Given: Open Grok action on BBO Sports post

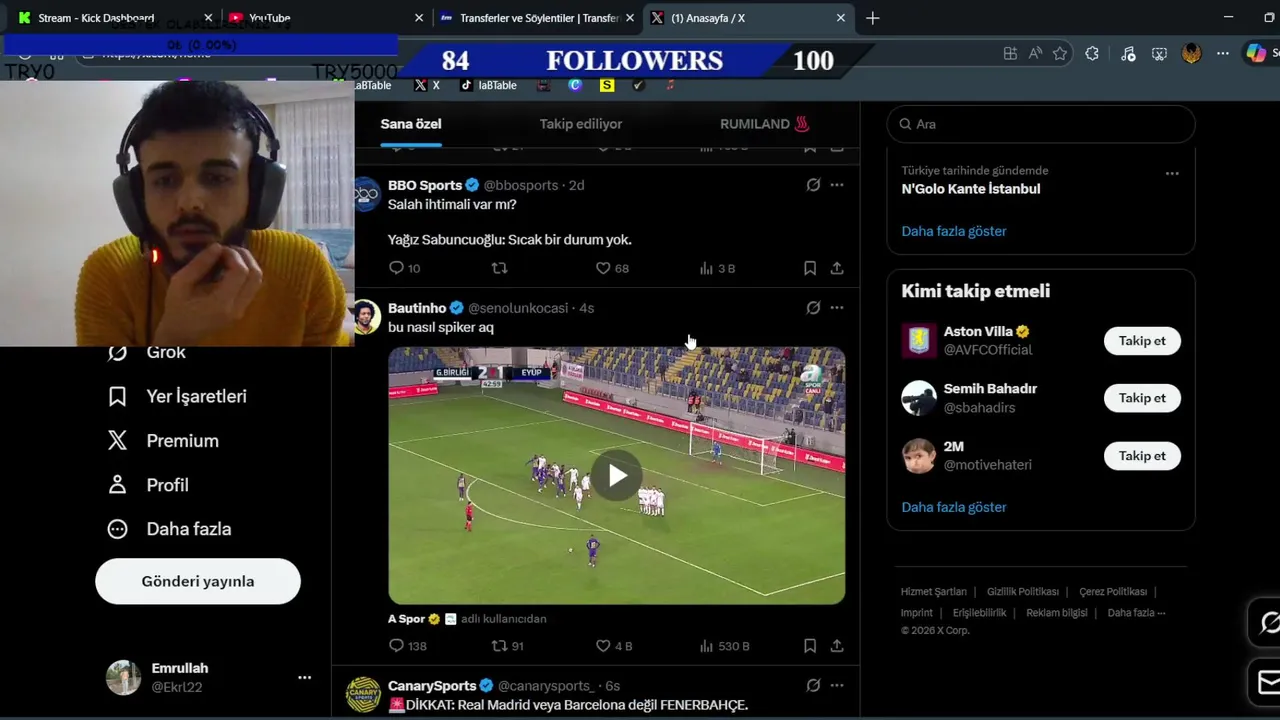Looking at the screenshot, I should click(813, 185).
